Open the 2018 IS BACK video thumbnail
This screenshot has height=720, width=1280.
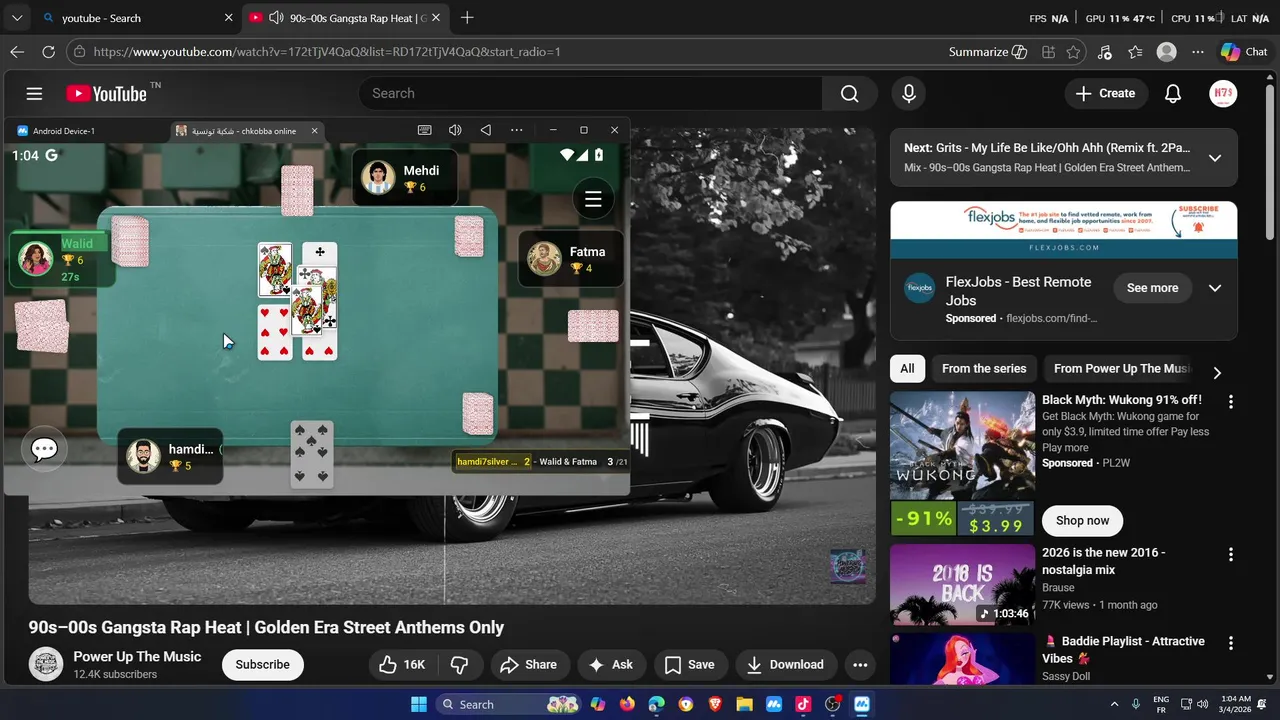pyautogui.click(x=963, y=585)
